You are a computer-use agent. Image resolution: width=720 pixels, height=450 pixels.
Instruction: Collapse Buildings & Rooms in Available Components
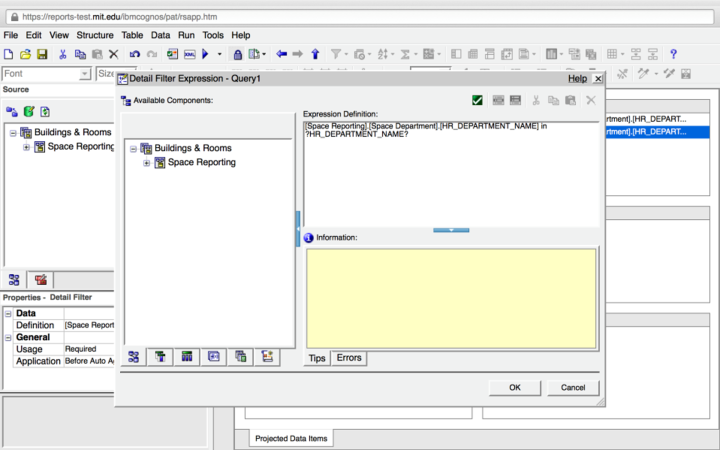point(134,149)
